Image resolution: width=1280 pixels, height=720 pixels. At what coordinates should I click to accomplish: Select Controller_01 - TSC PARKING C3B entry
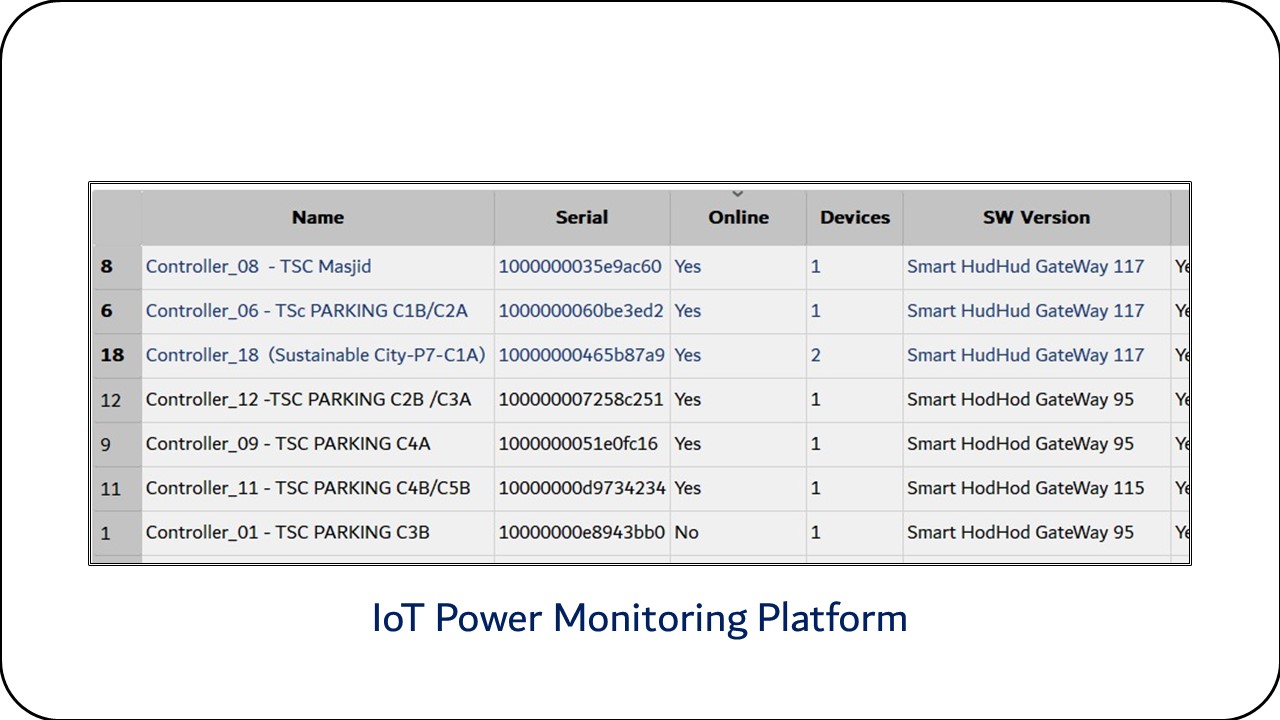pyautogui.click(x=287, y=533)
